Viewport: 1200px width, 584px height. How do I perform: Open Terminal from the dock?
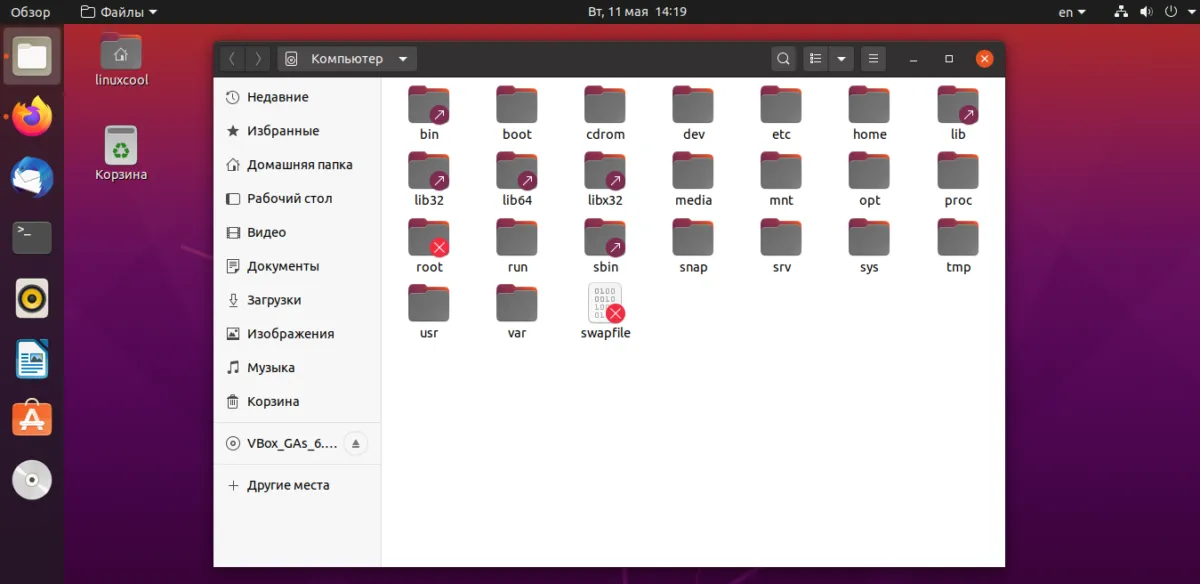[32, 238]
